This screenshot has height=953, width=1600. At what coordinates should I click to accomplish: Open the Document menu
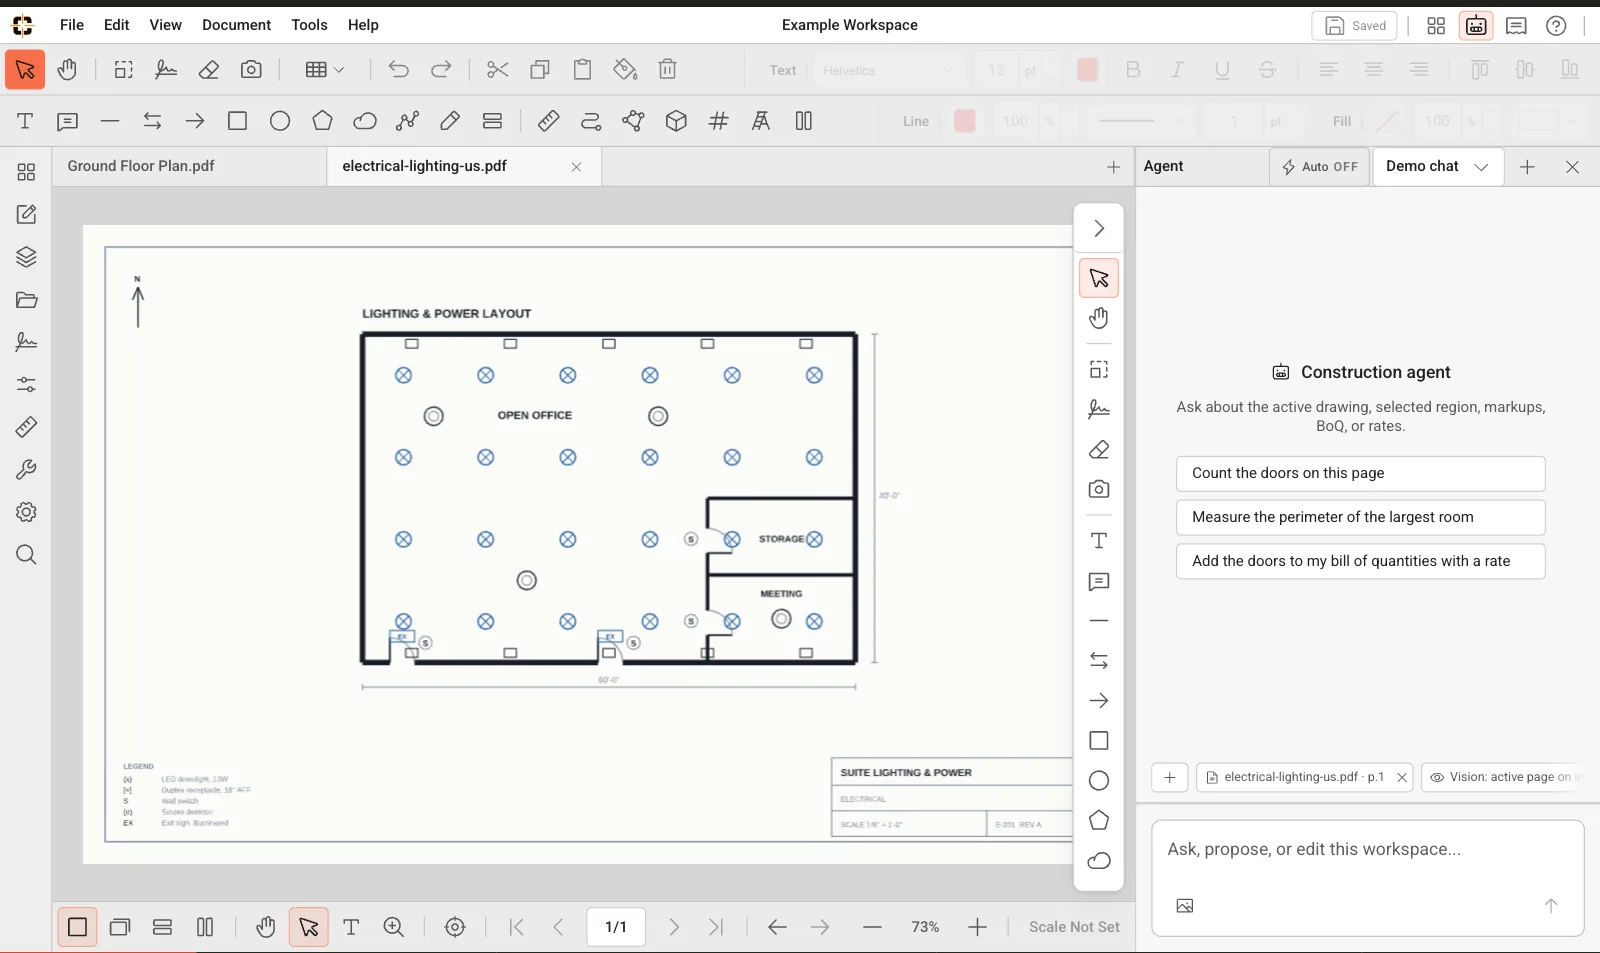[x=236, y=25]
